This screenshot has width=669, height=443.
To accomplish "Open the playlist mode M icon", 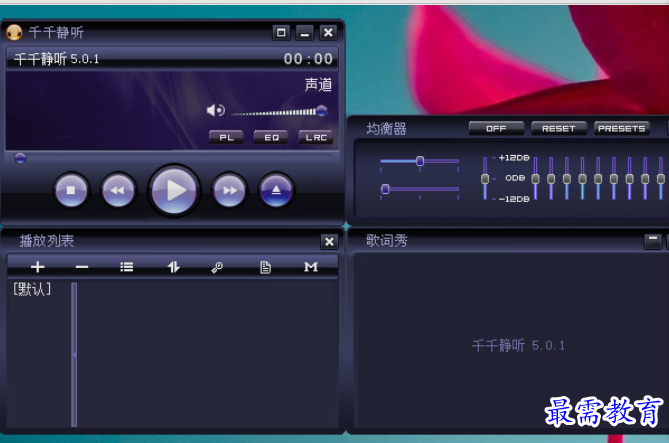I will (311, 267).
